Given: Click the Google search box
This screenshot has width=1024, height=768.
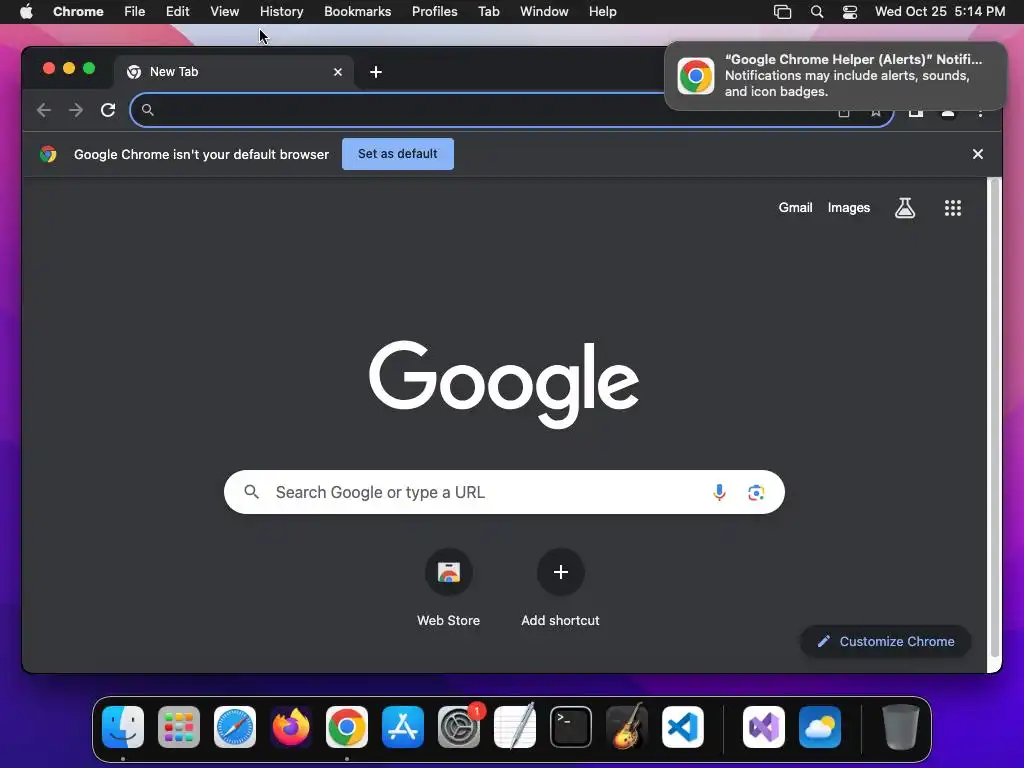Looking at the screenshot, I should coord(504,492).
